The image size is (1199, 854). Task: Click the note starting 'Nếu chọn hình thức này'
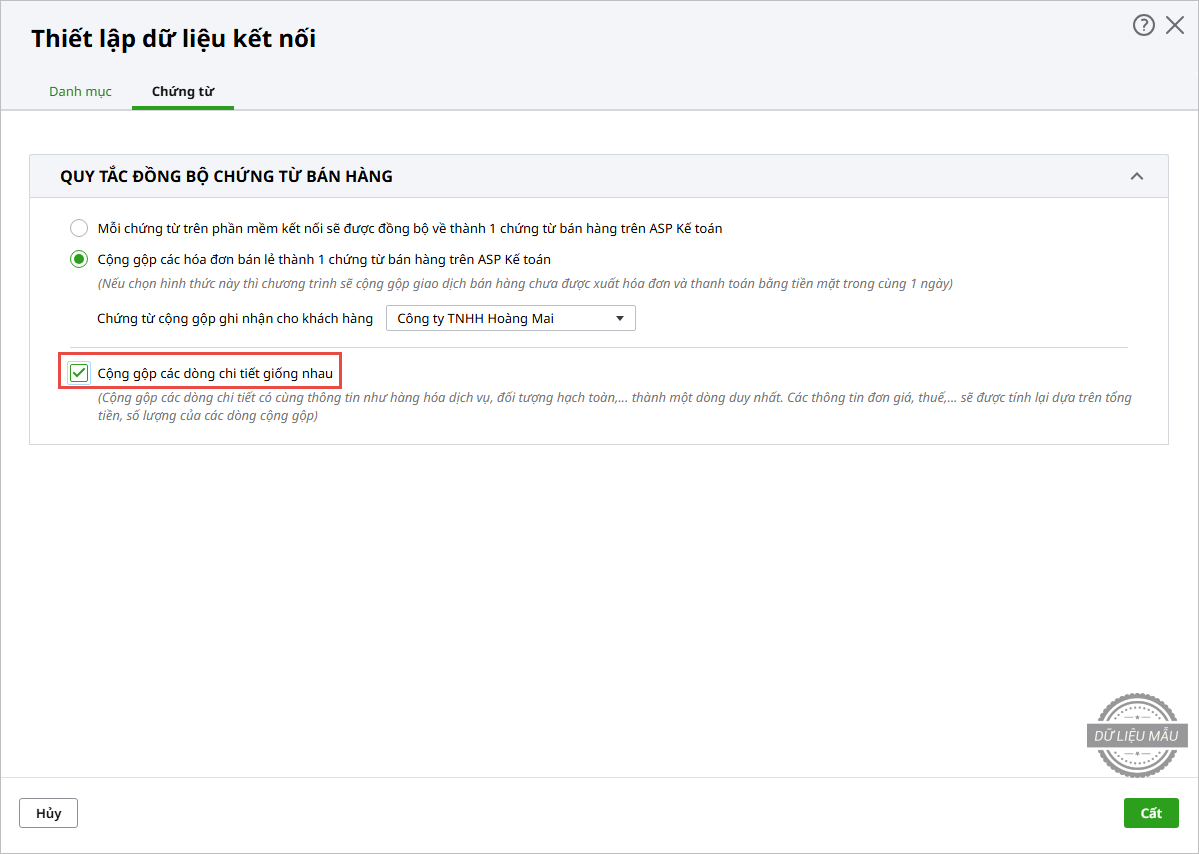[525, 284]
